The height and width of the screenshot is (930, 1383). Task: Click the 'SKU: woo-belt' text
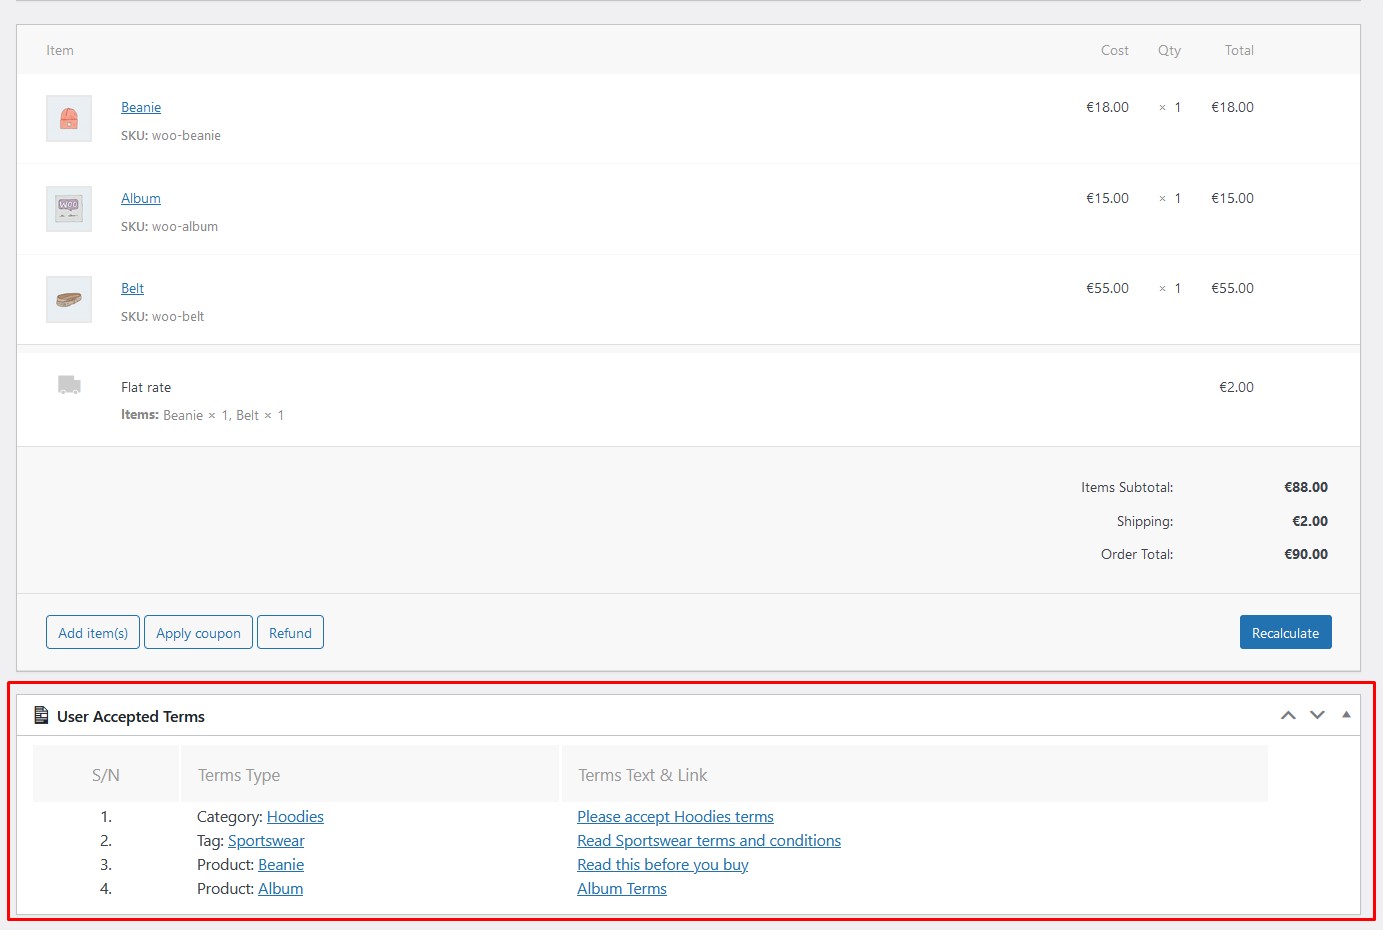pos(162,316)
